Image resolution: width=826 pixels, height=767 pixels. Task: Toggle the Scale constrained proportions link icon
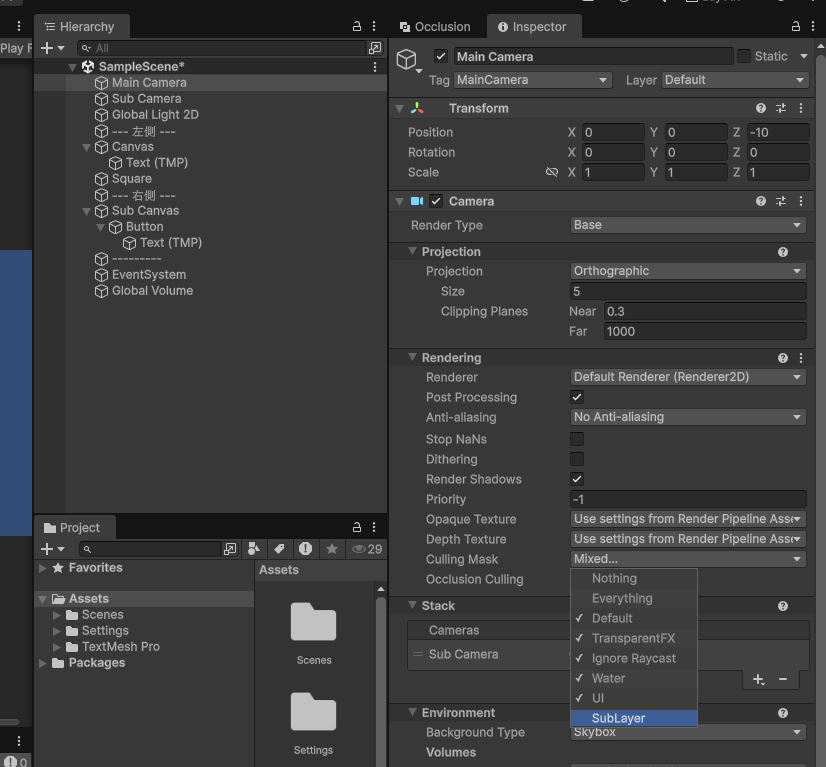(551, 172)
